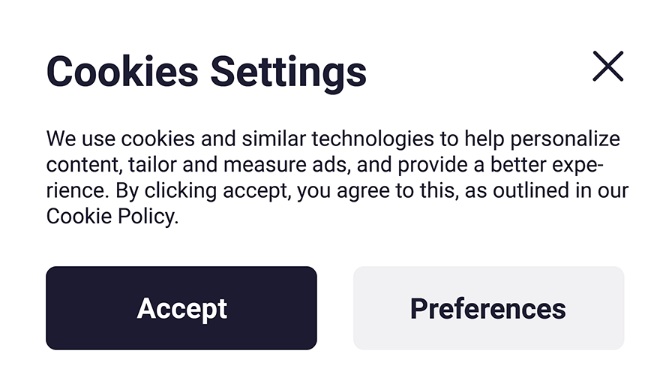
Task: Accept all cookies
Action: coord(181,308)
